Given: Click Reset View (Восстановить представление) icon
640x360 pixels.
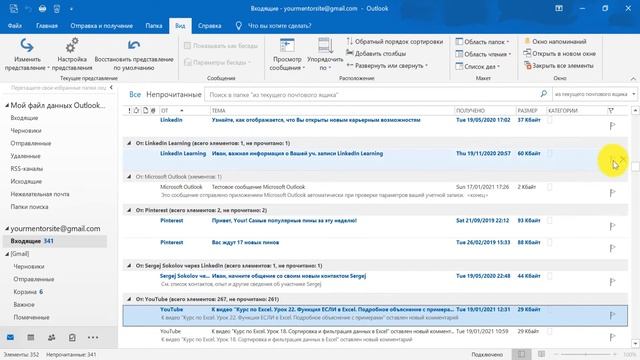Looking at the screenshot, I should click(x=134, y=45).
